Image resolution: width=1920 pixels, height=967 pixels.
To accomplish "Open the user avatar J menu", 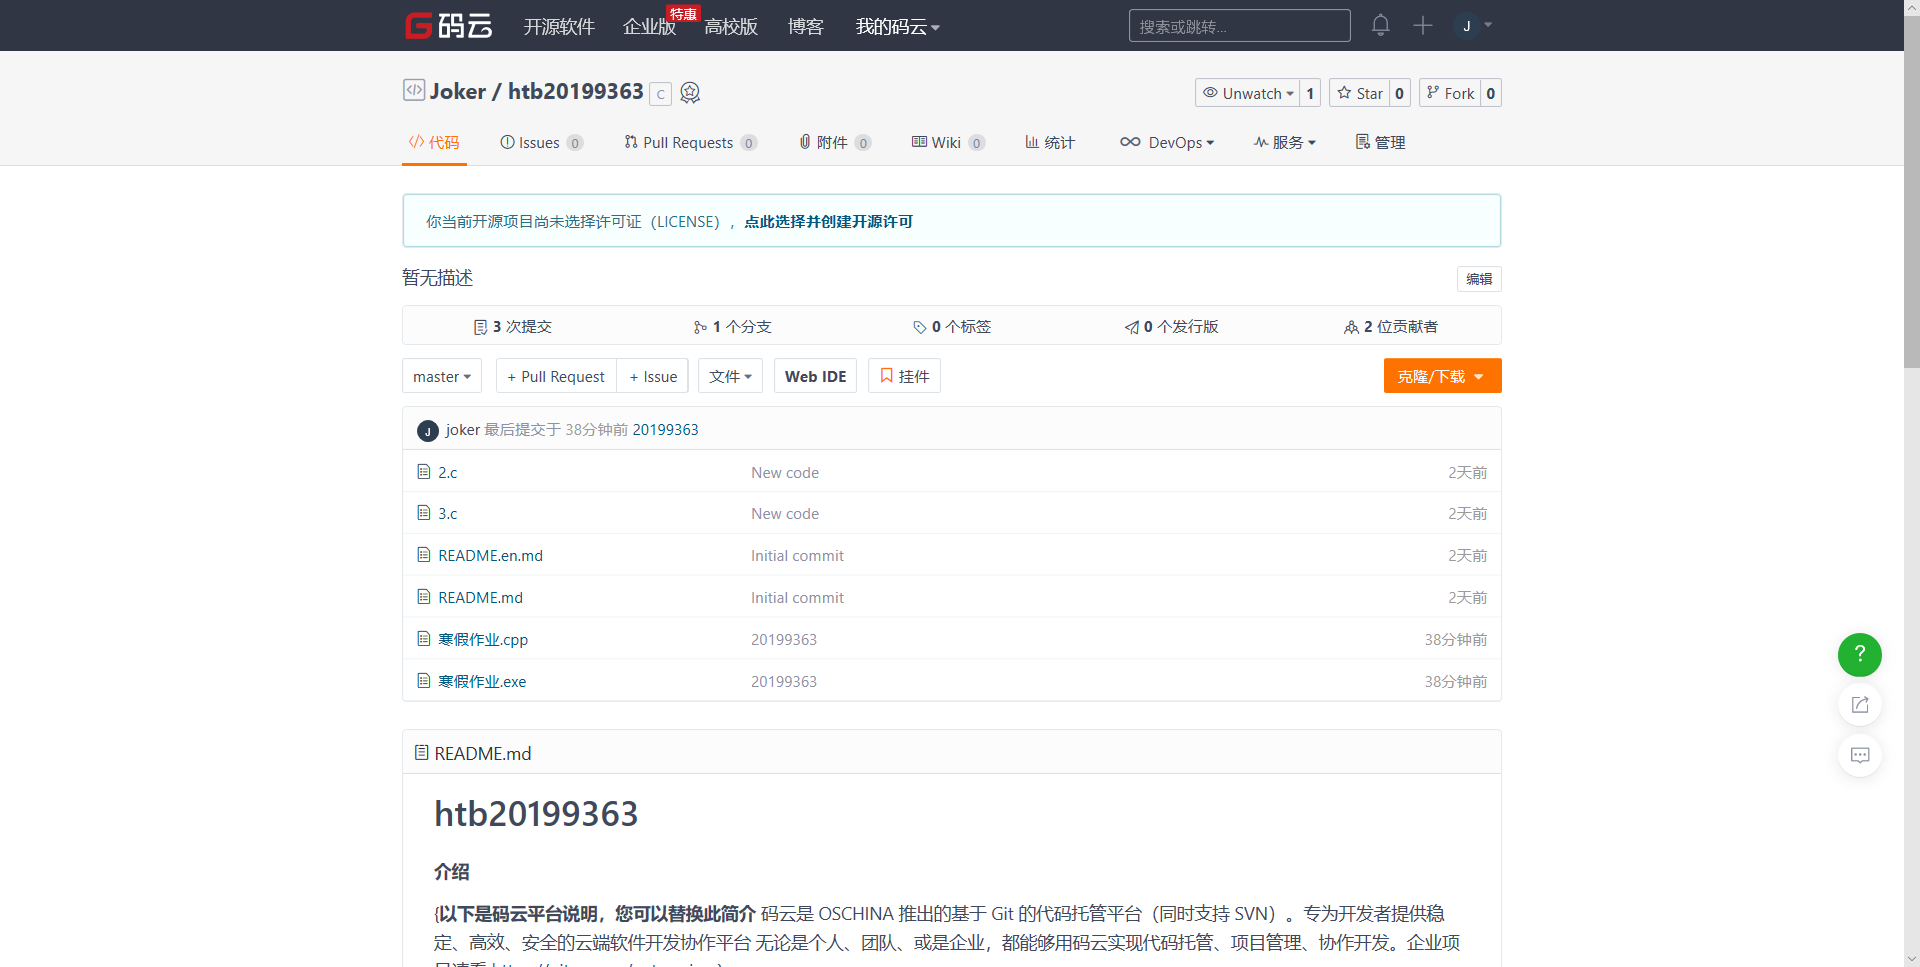I will [1472, 25].
